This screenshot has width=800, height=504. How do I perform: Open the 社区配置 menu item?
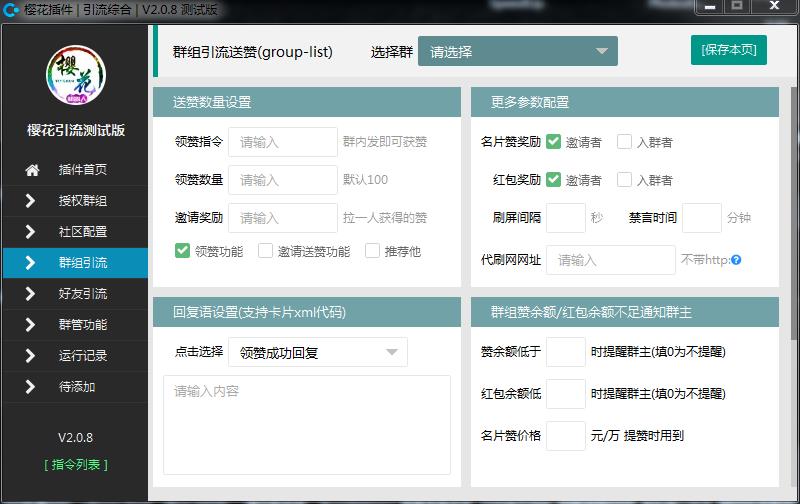(x=76, y=232)
